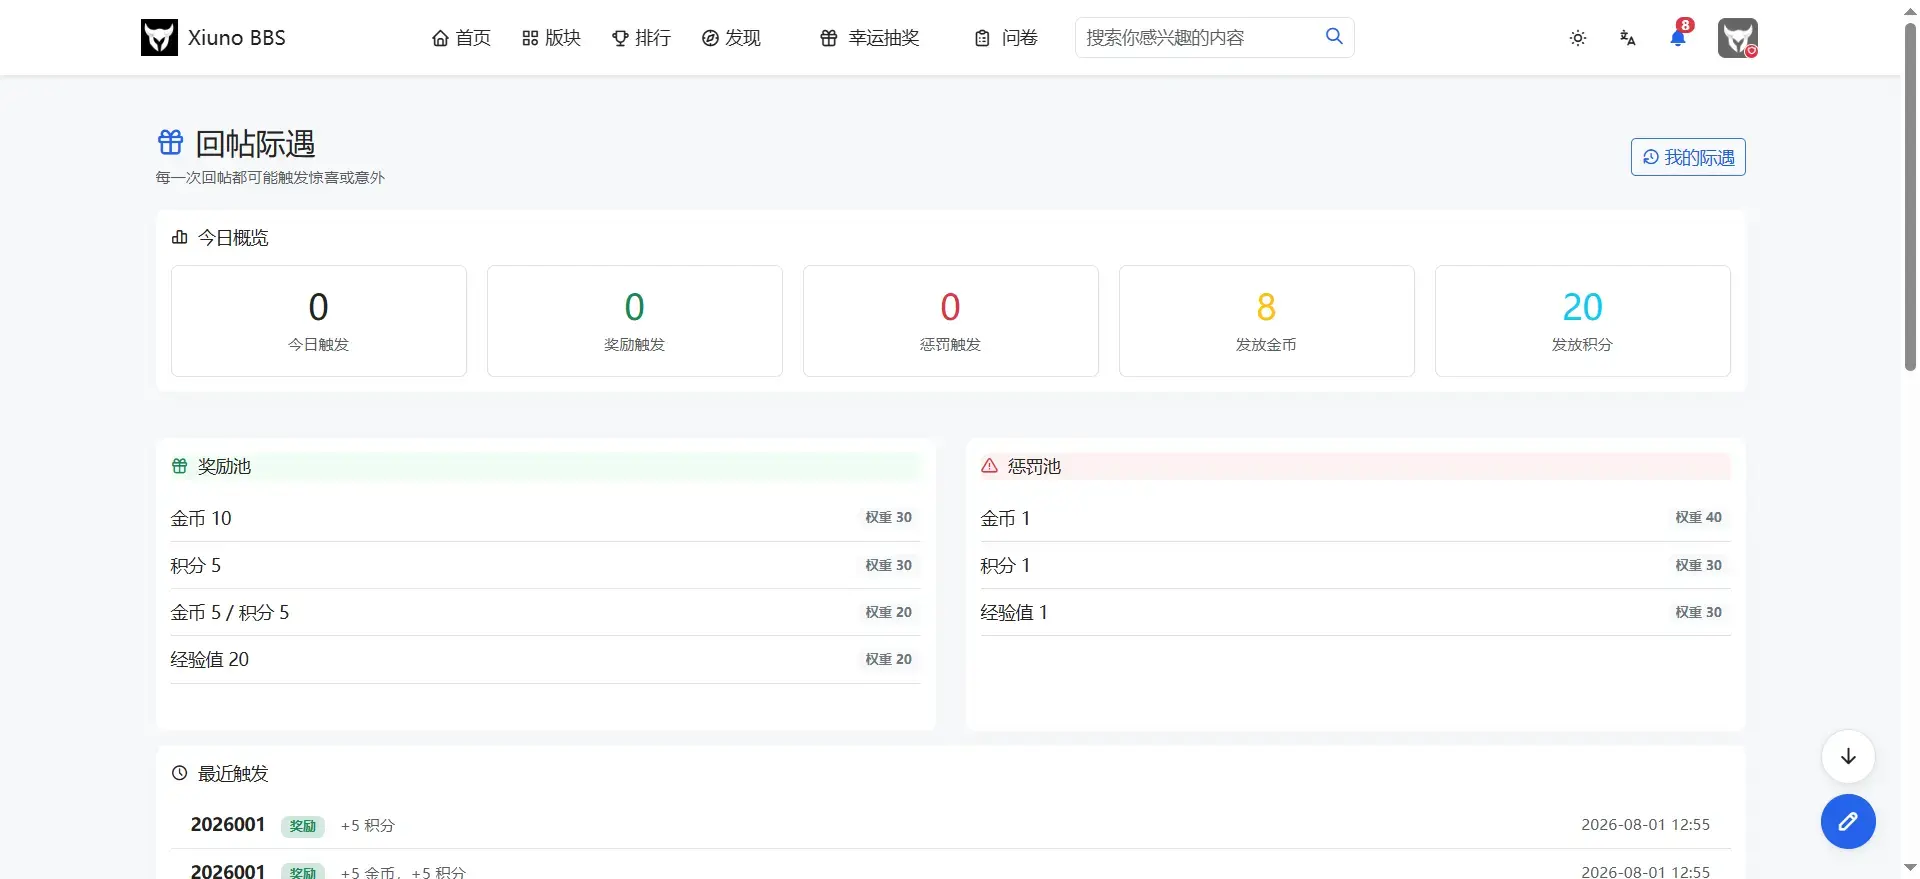Select the 发放积分 stat card
Viewport: 1920px width, 879px height.
(x=1583, y=321)
